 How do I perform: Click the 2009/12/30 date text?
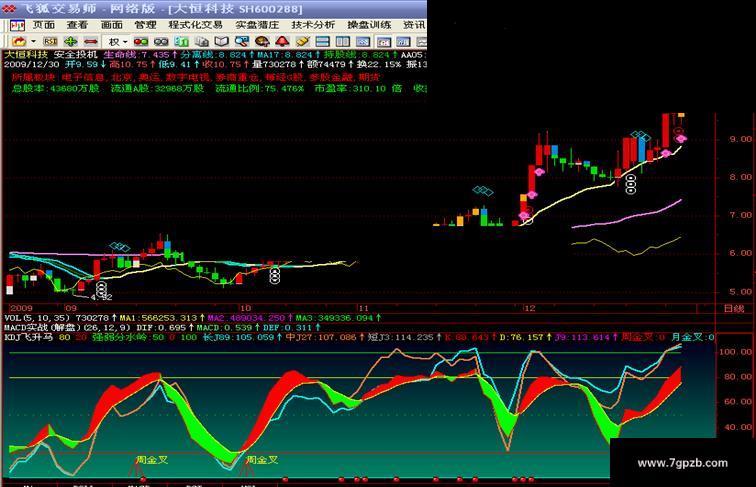(32, 64)
